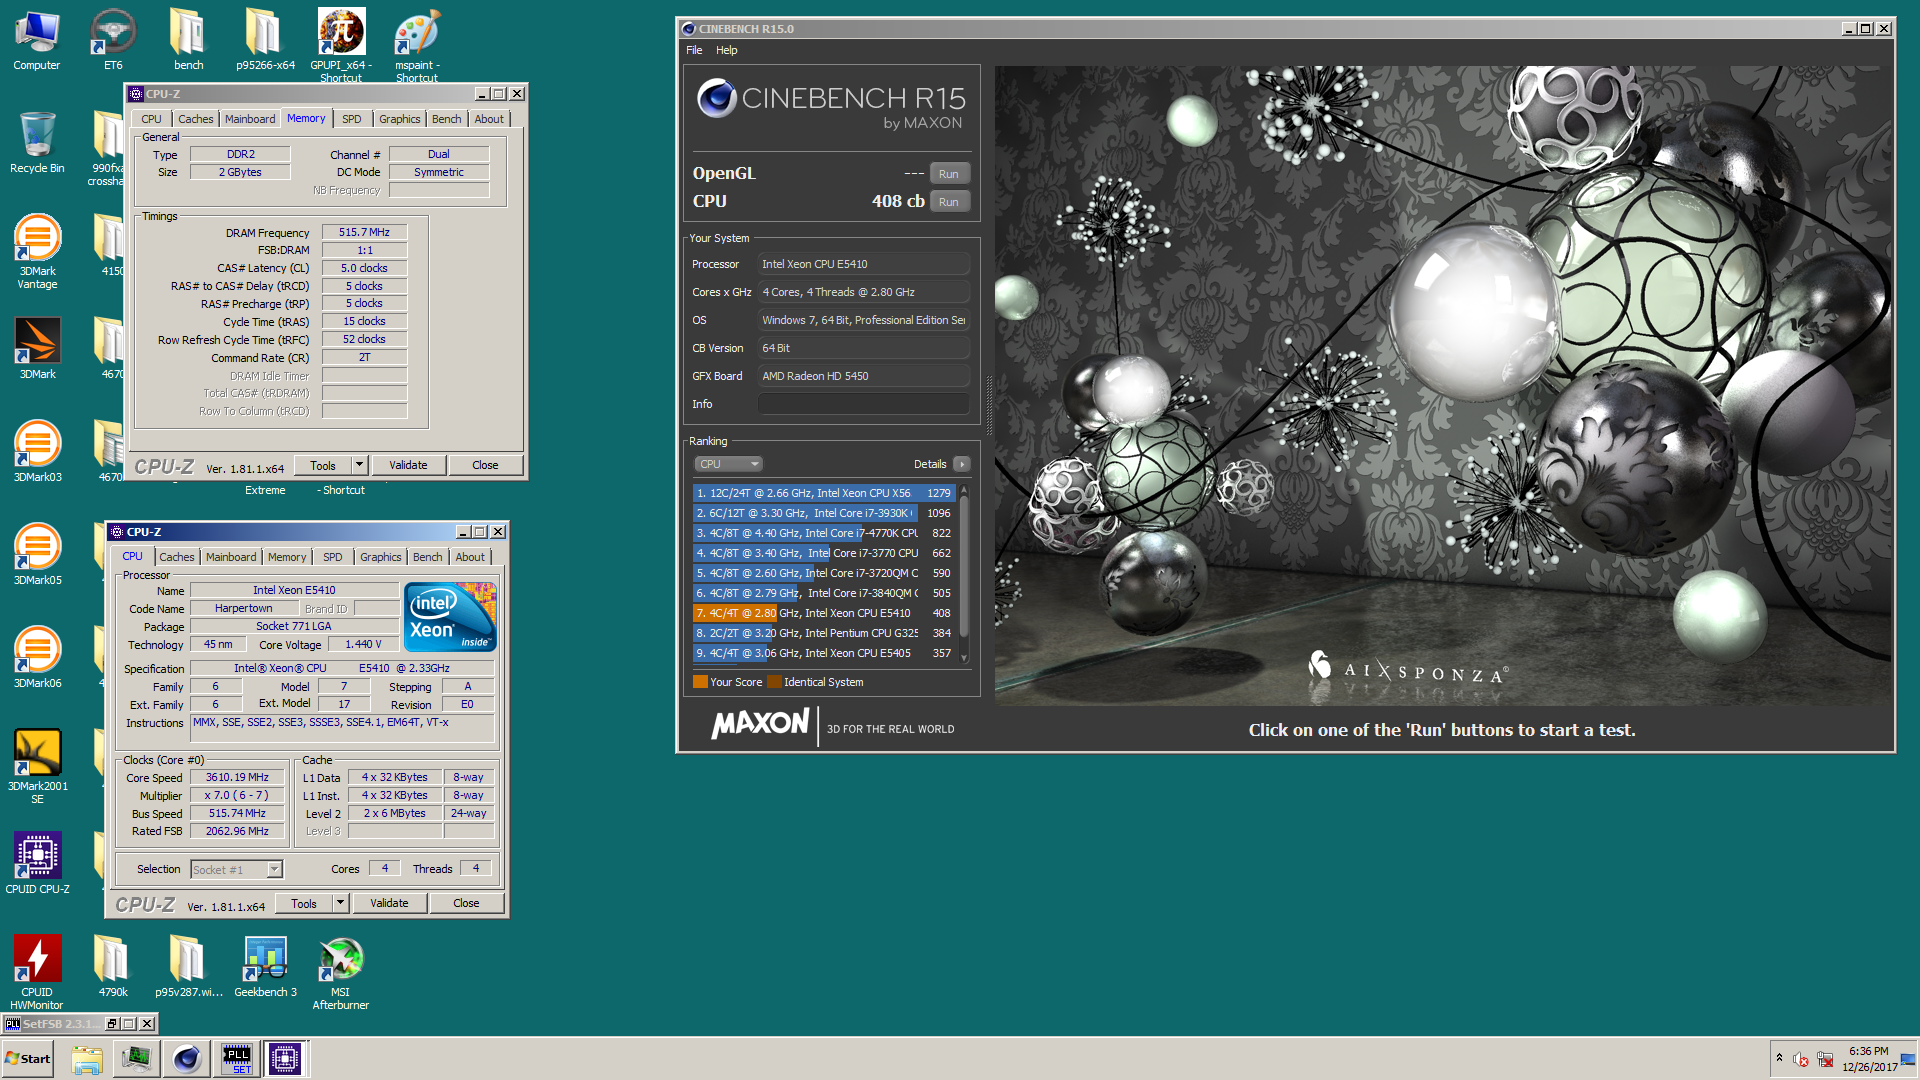This screenshot has height=1080, width=1920.
Task: Open the volume tray icon
Action: tap(1801, 1059)
